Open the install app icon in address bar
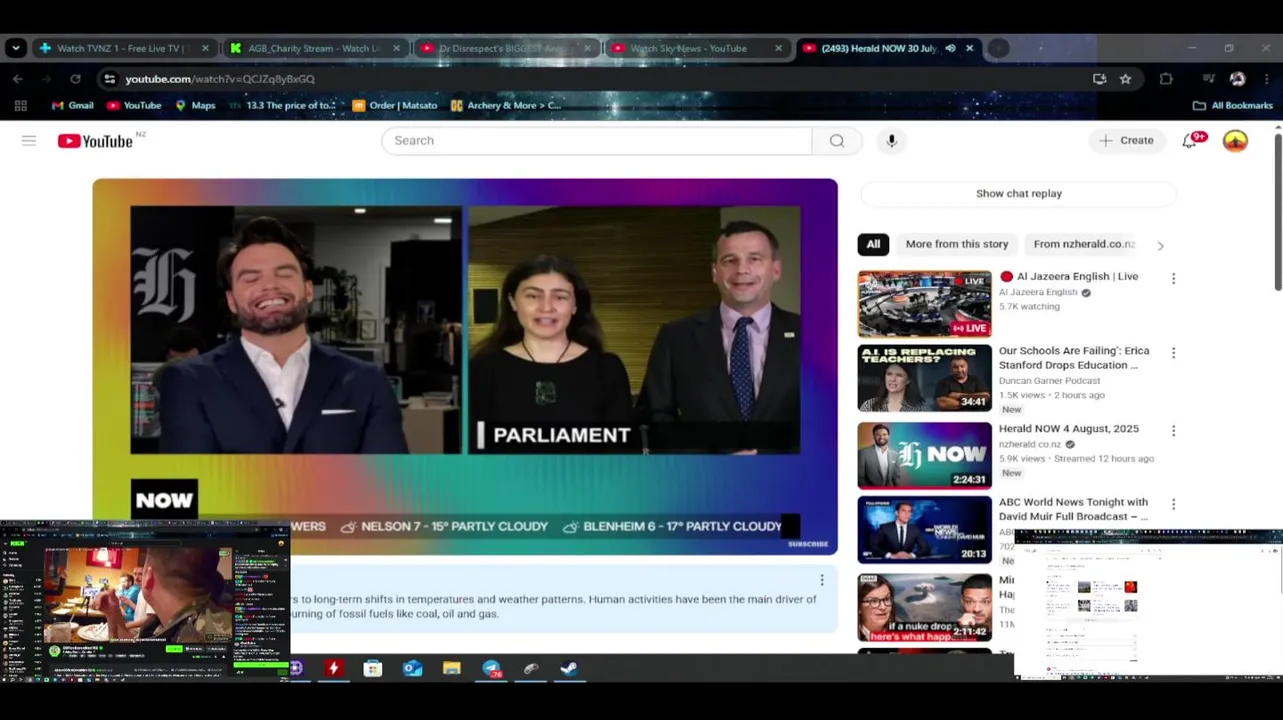 [x=1100, y=79]
